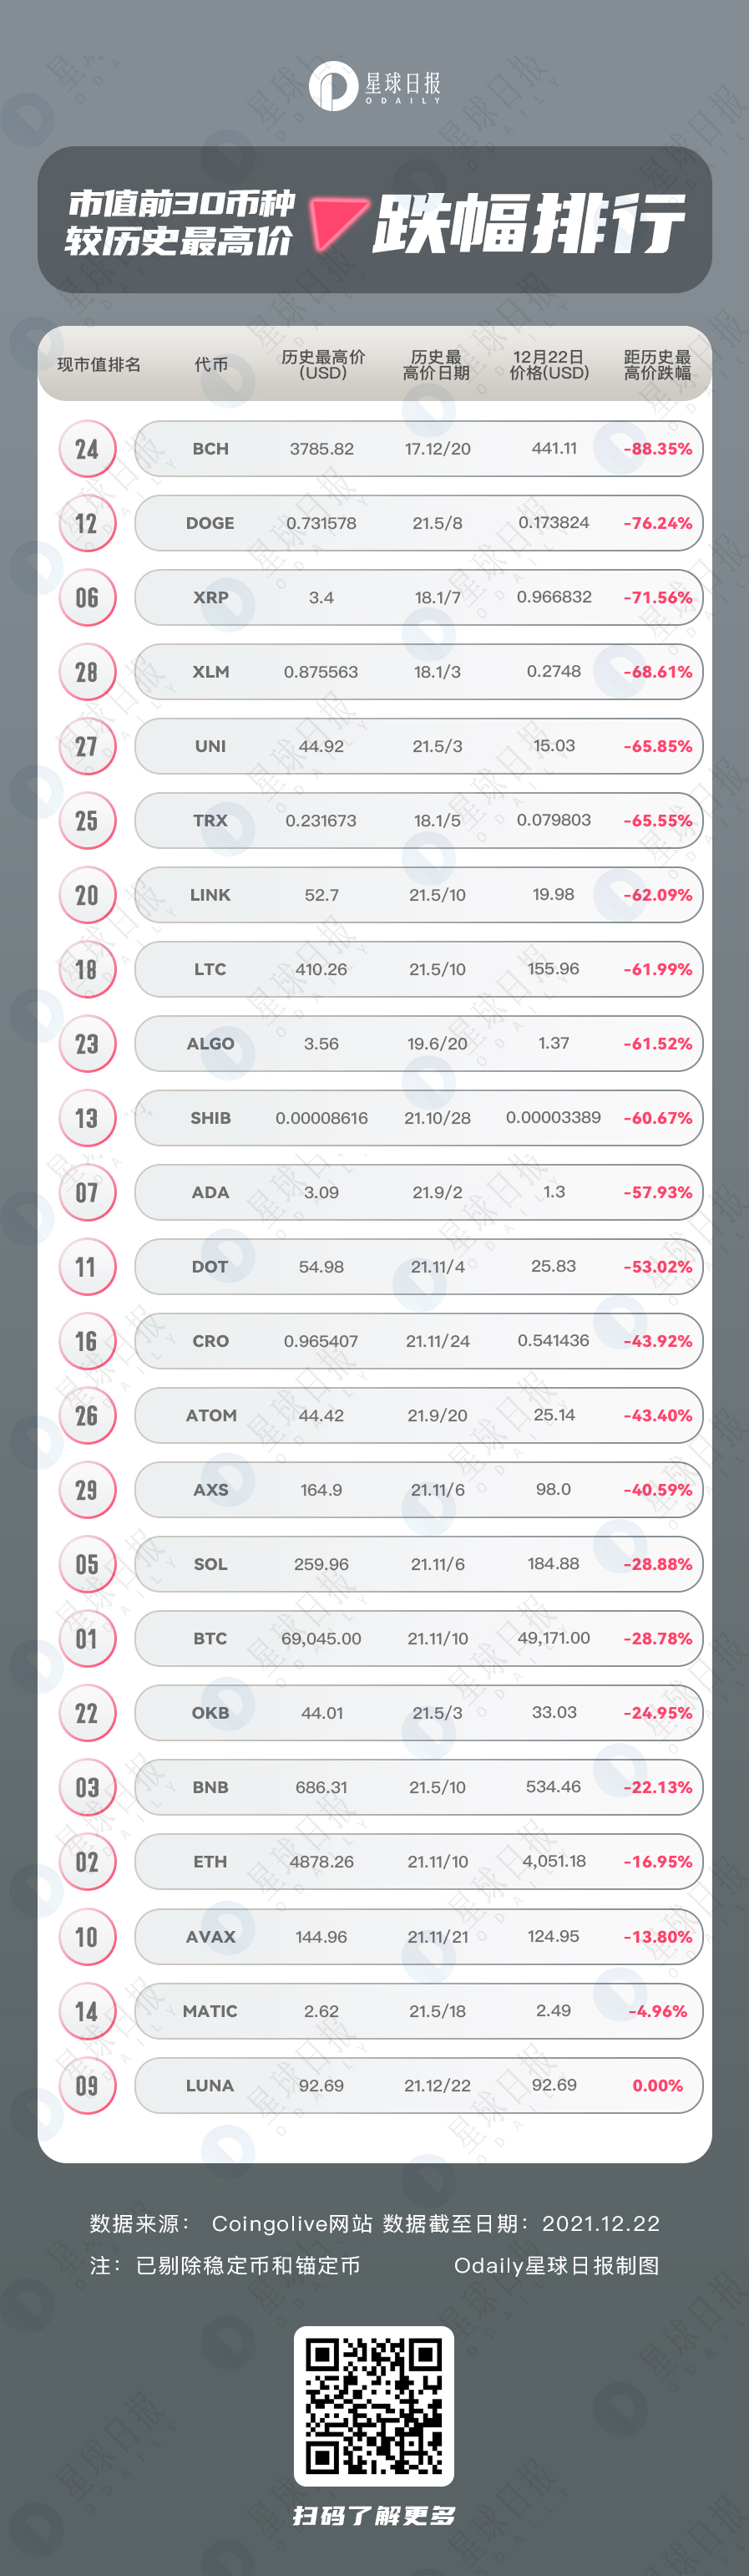Click the rank badge 01 beside BTC
749x2576 pixels.
87,1638
